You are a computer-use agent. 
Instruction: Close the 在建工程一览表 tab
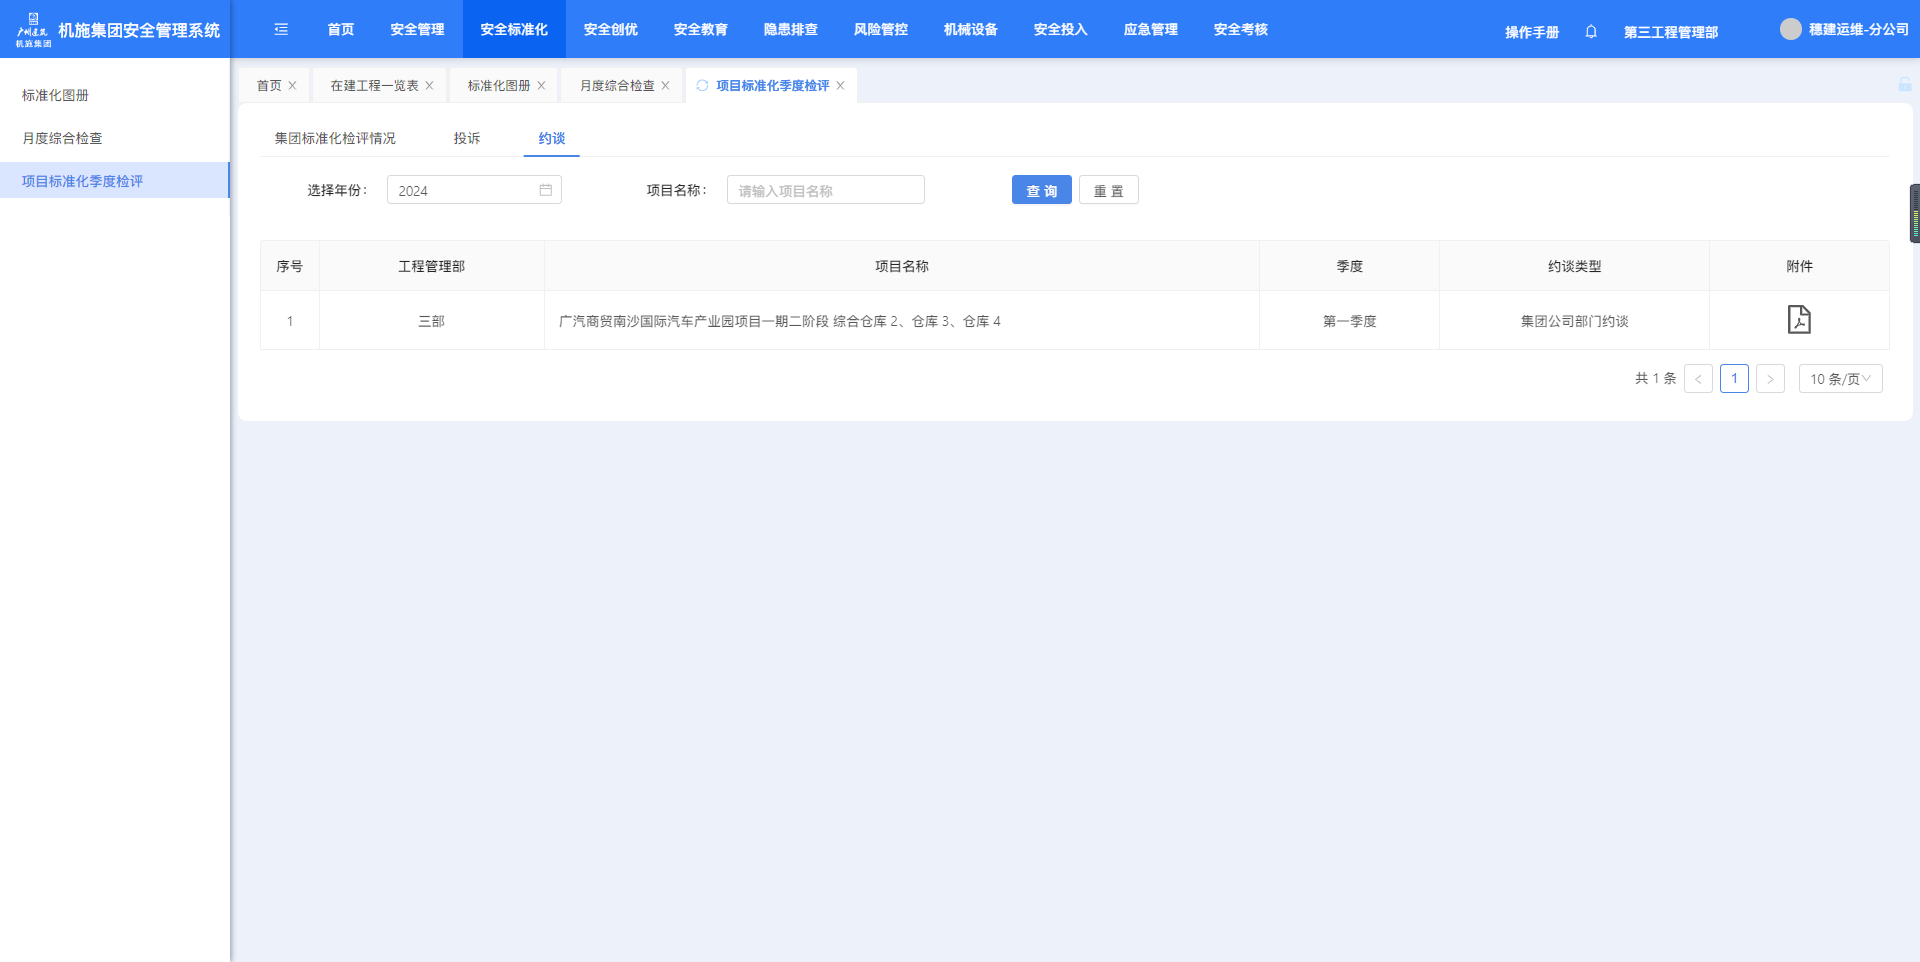click(x=429, y=85)
